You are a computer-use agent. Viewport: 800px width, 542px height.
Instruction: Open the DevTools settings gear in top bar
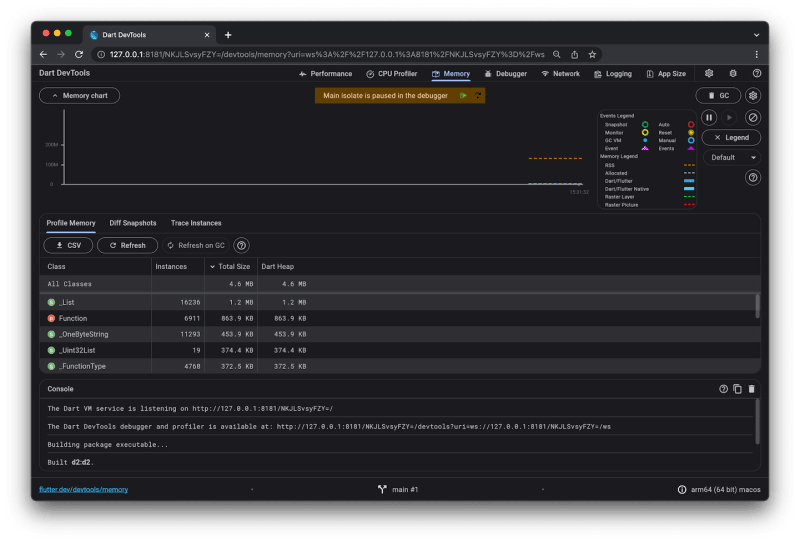pos(709,73)
